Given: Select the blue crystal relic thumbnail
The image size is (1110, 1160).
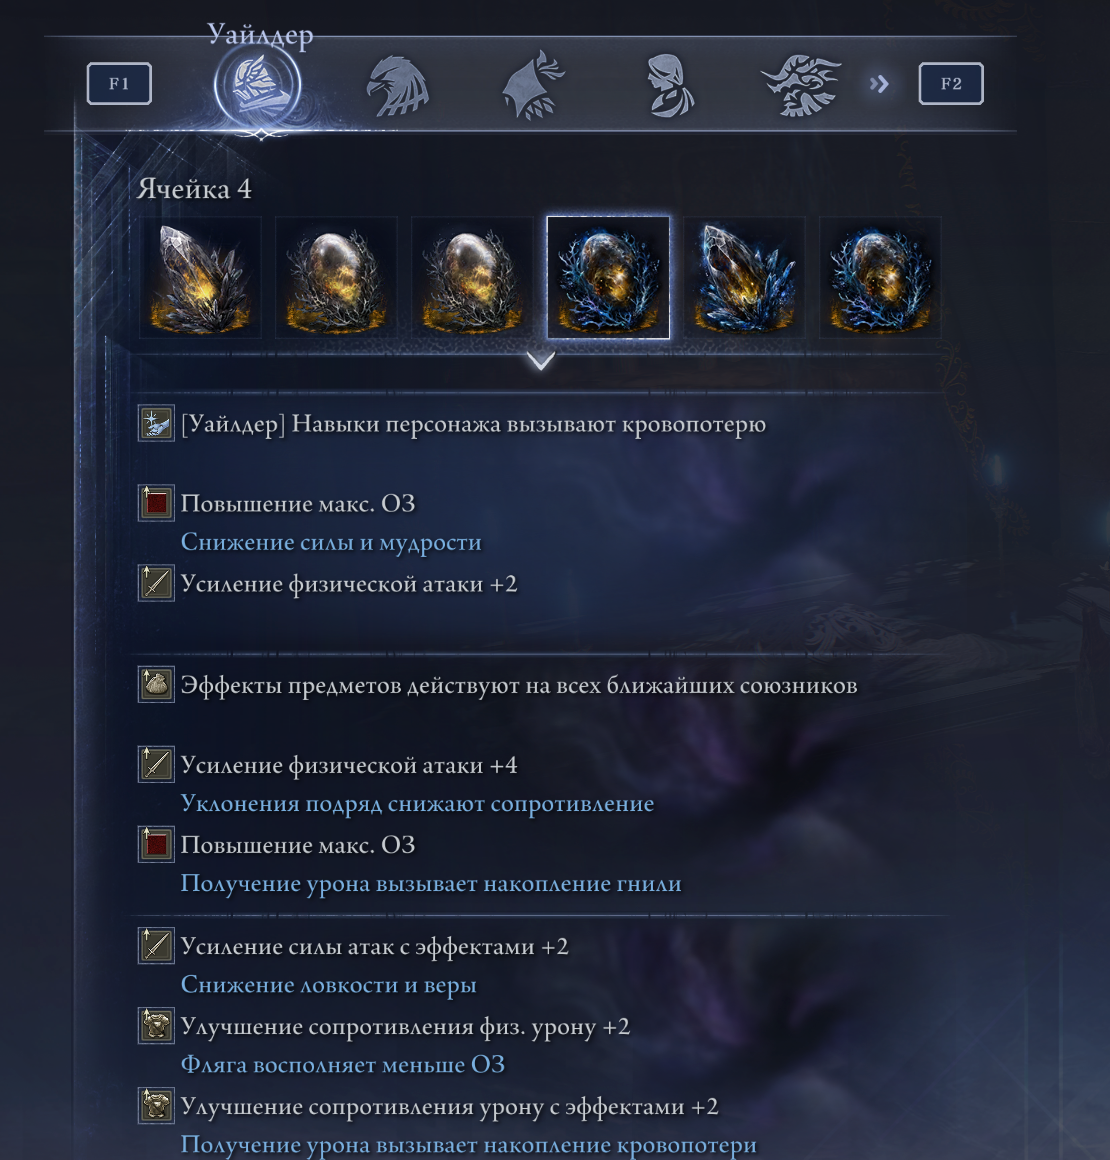Looking at the screenshot, I should [744, 277].
